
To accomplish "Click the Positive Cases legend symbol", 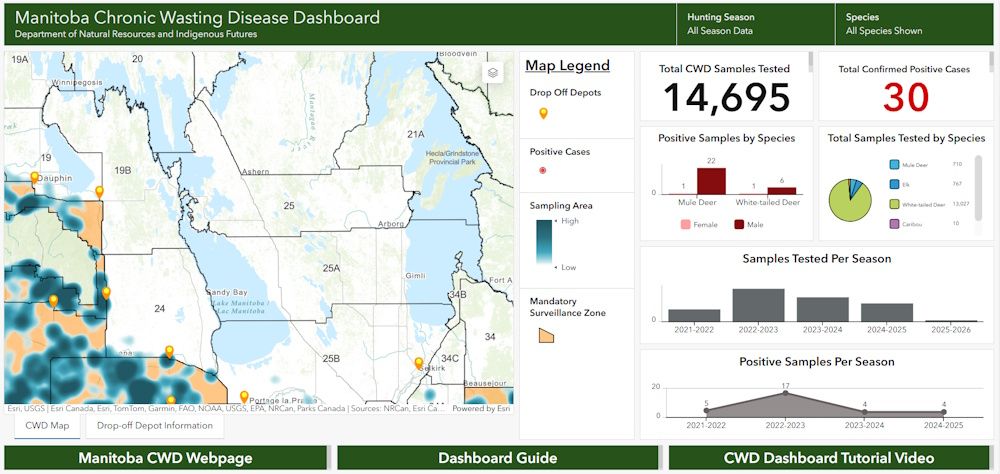I will coord(543,171).
